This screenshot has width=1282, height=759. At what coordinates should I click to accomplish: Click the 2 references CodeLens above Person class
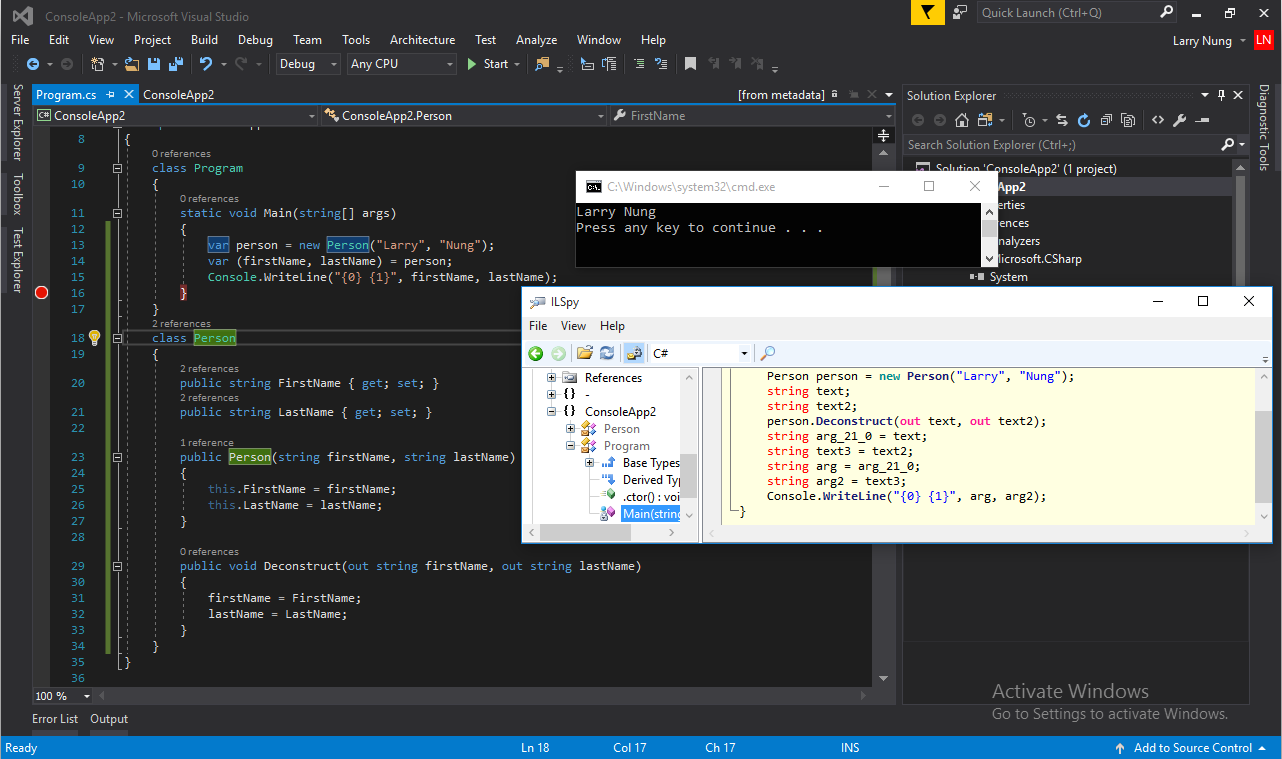181,324
